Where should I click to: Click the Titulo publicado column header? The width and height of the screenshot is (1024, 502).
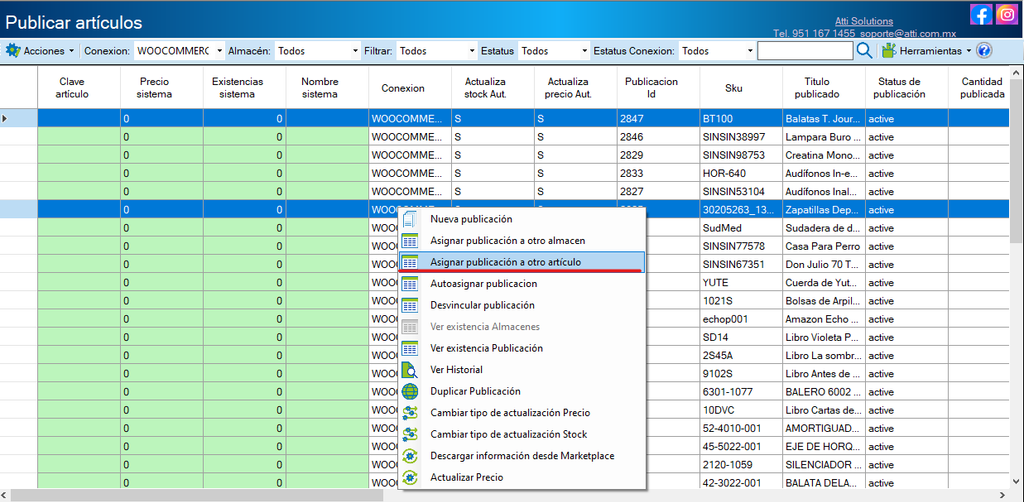click(824, 87)
